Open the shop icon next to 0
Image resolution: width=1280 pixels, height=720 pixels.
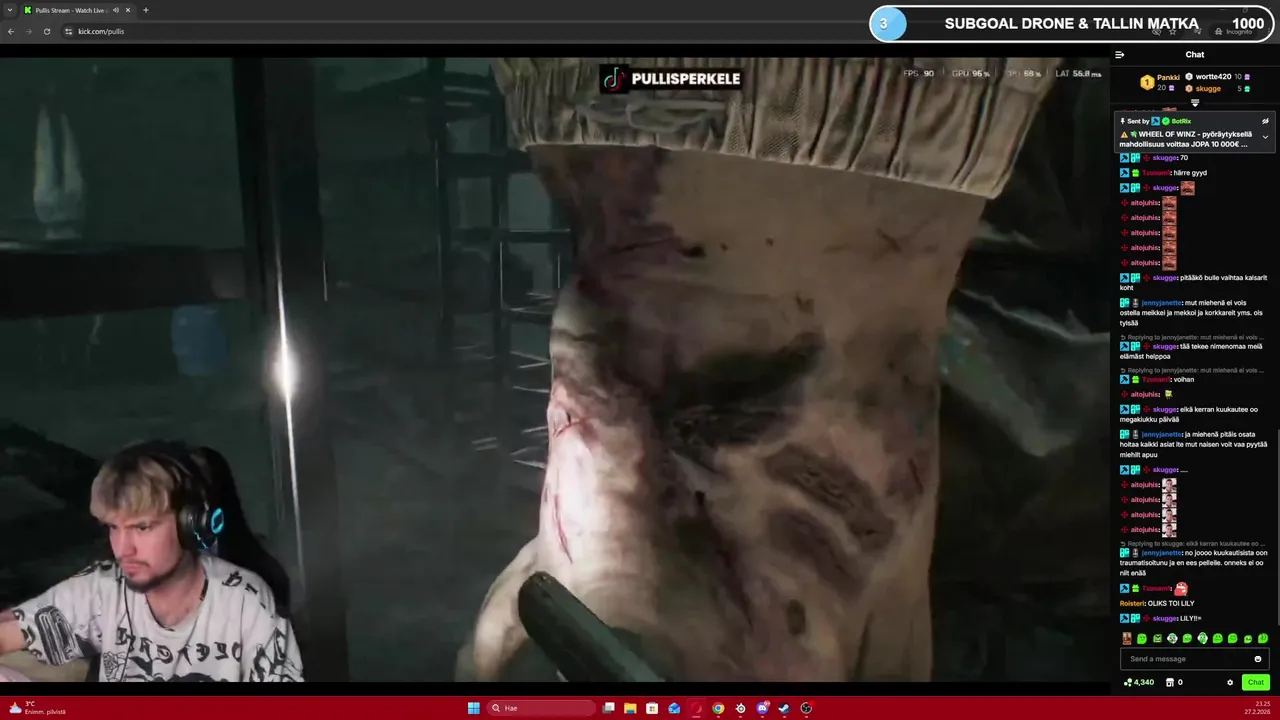pyautogui.click(x=1169, y=682)
